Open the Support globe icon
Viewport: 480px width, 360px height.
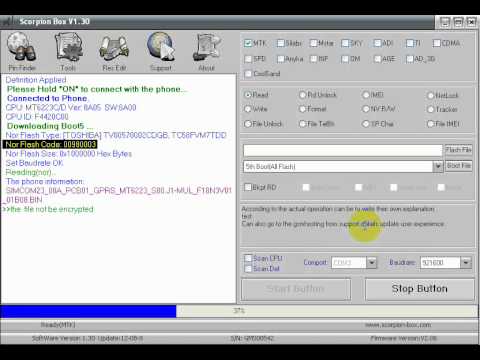161,51
